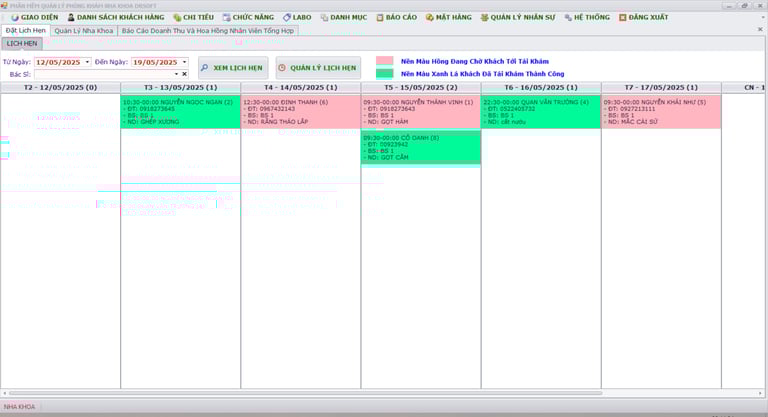Image resolution: width=768 pixels, height=417 pixels.
Task: Select the CN column header
Action: pyautogui.click(x=743, y=87)
